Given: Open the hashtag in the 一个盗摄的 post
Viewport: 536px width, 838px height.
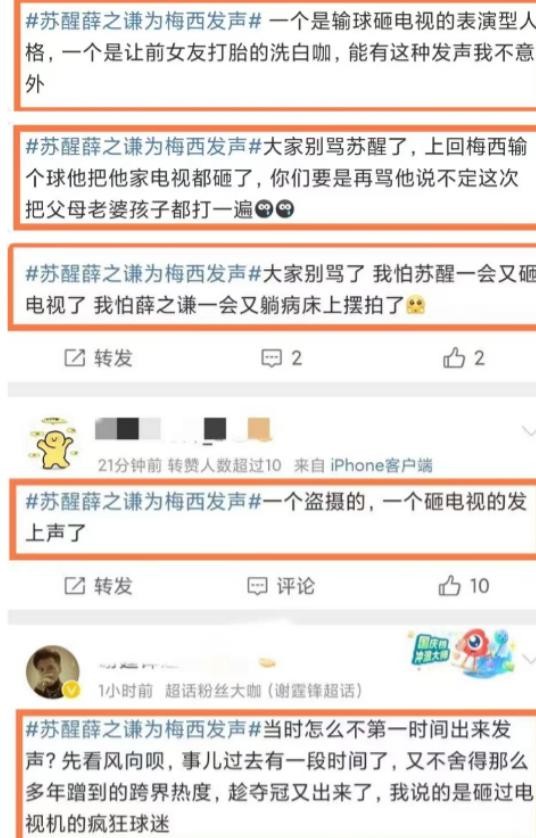Looking at the screenshot, I should pos(143,501).
